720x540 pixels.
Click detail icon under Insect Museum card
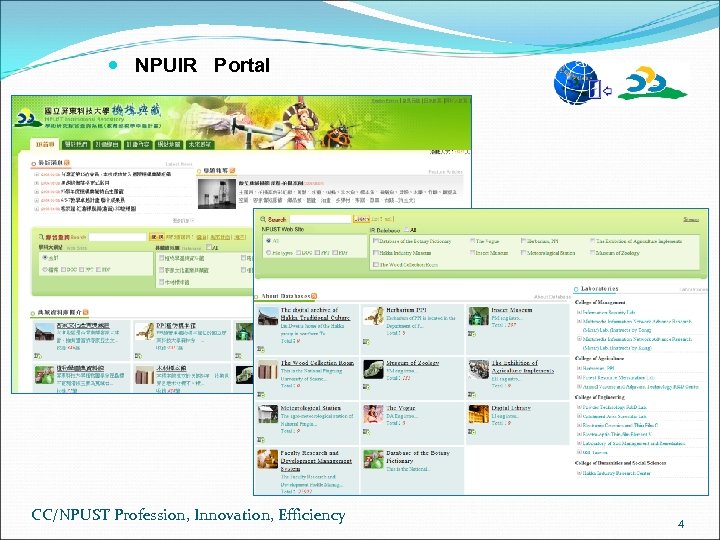coord(472,334)
